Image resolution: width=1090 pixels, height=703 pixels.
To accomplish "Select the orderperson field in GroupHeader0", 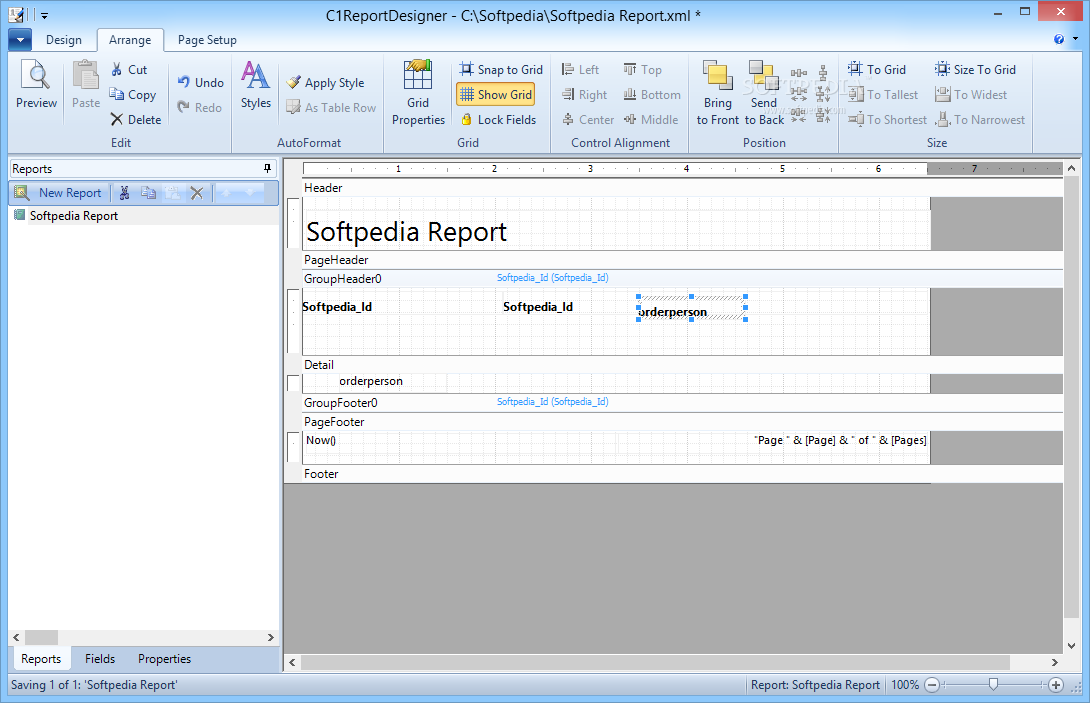I will coord(692,307).
